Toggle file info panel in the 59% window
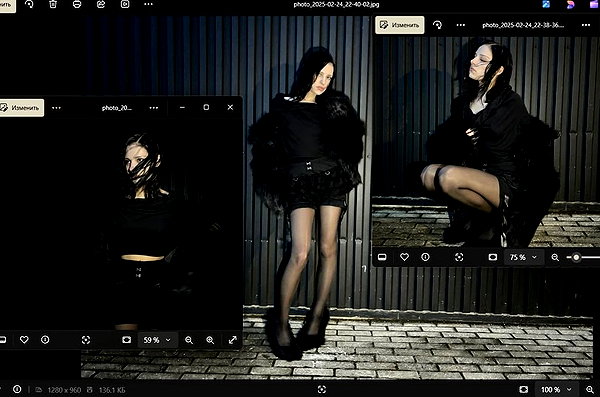The width and height of the screenshot is (600, 397). pyautogui.click(x=45, y=340)
